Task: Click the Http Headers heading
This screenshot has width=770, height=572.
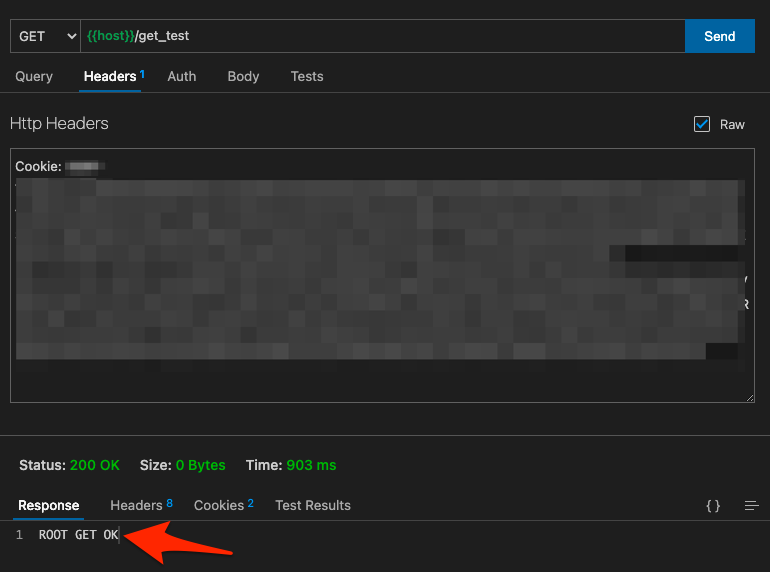Action: coord(59,124)
